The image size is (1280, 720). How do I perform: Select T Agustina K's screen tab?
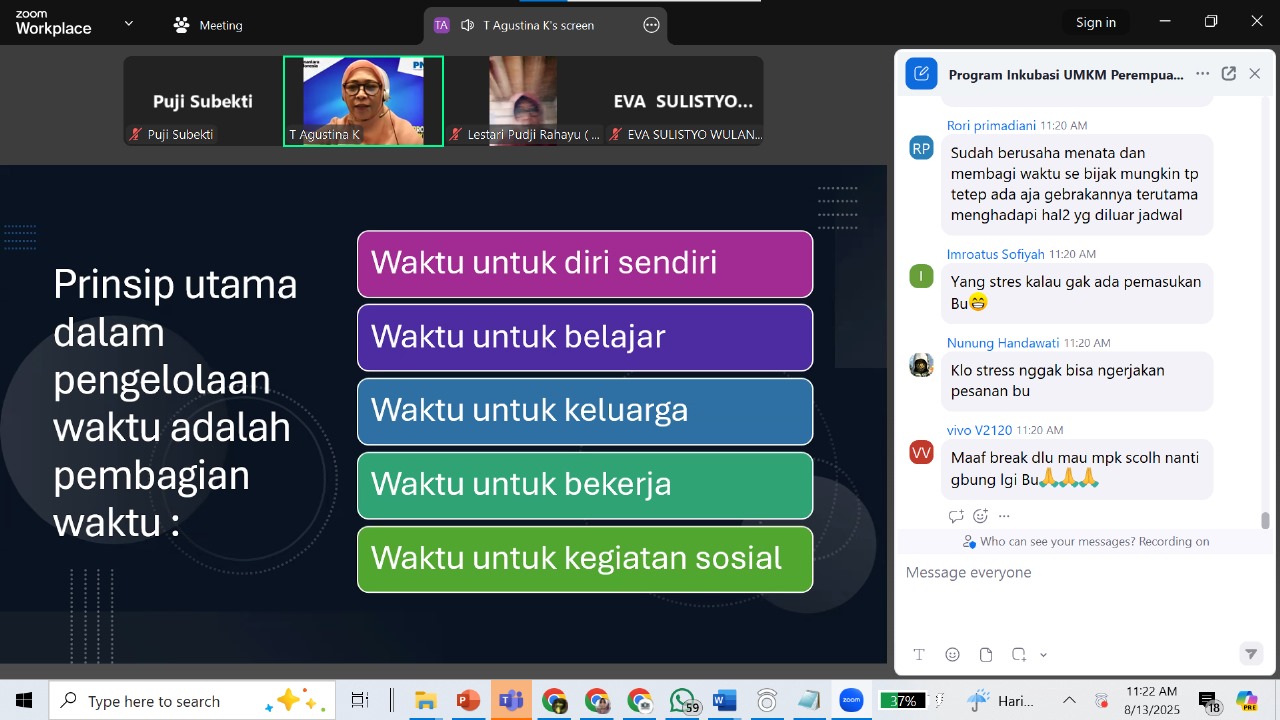point(537,25)
